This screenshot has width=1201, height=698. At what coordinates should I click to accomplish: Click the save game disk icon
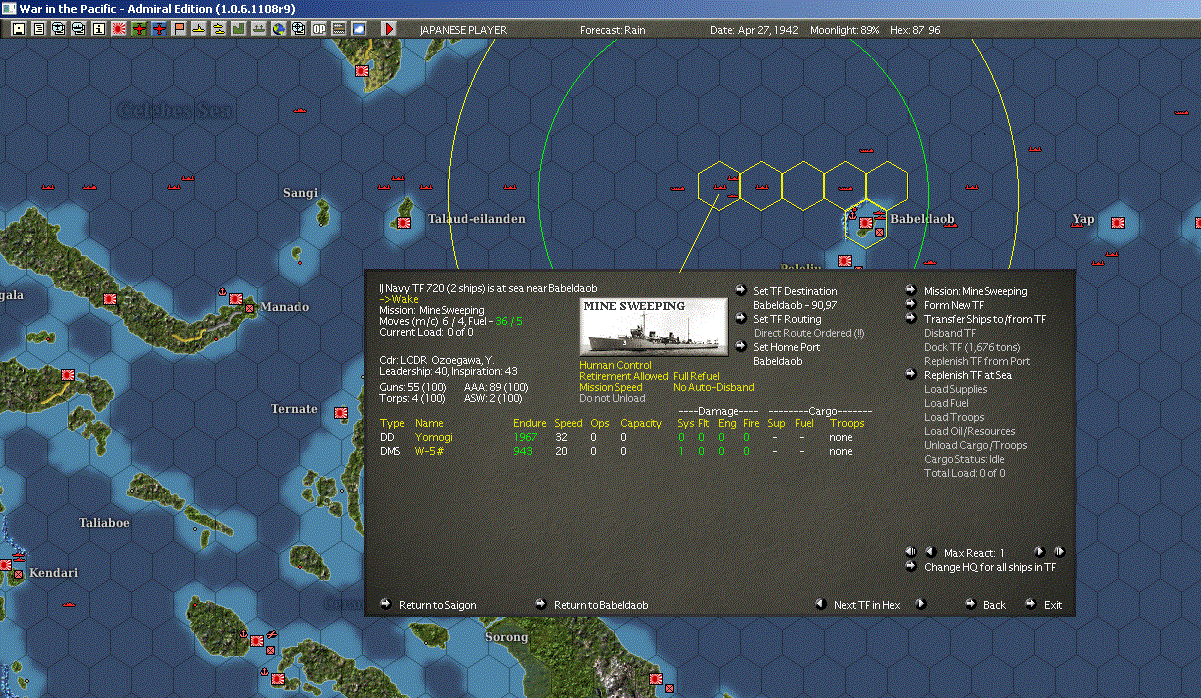pyautogui.click(x=18, y=29)
